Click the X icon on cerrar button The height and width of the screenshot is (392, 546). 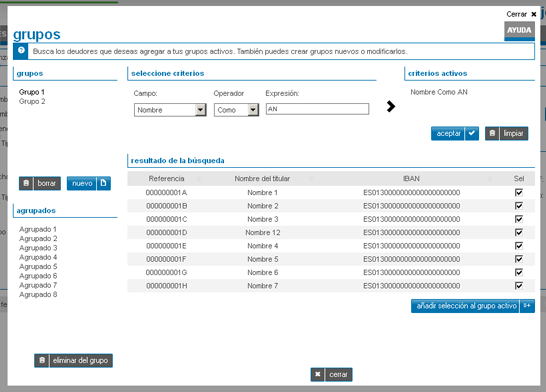pyautogui.click(x=318, y=375)
